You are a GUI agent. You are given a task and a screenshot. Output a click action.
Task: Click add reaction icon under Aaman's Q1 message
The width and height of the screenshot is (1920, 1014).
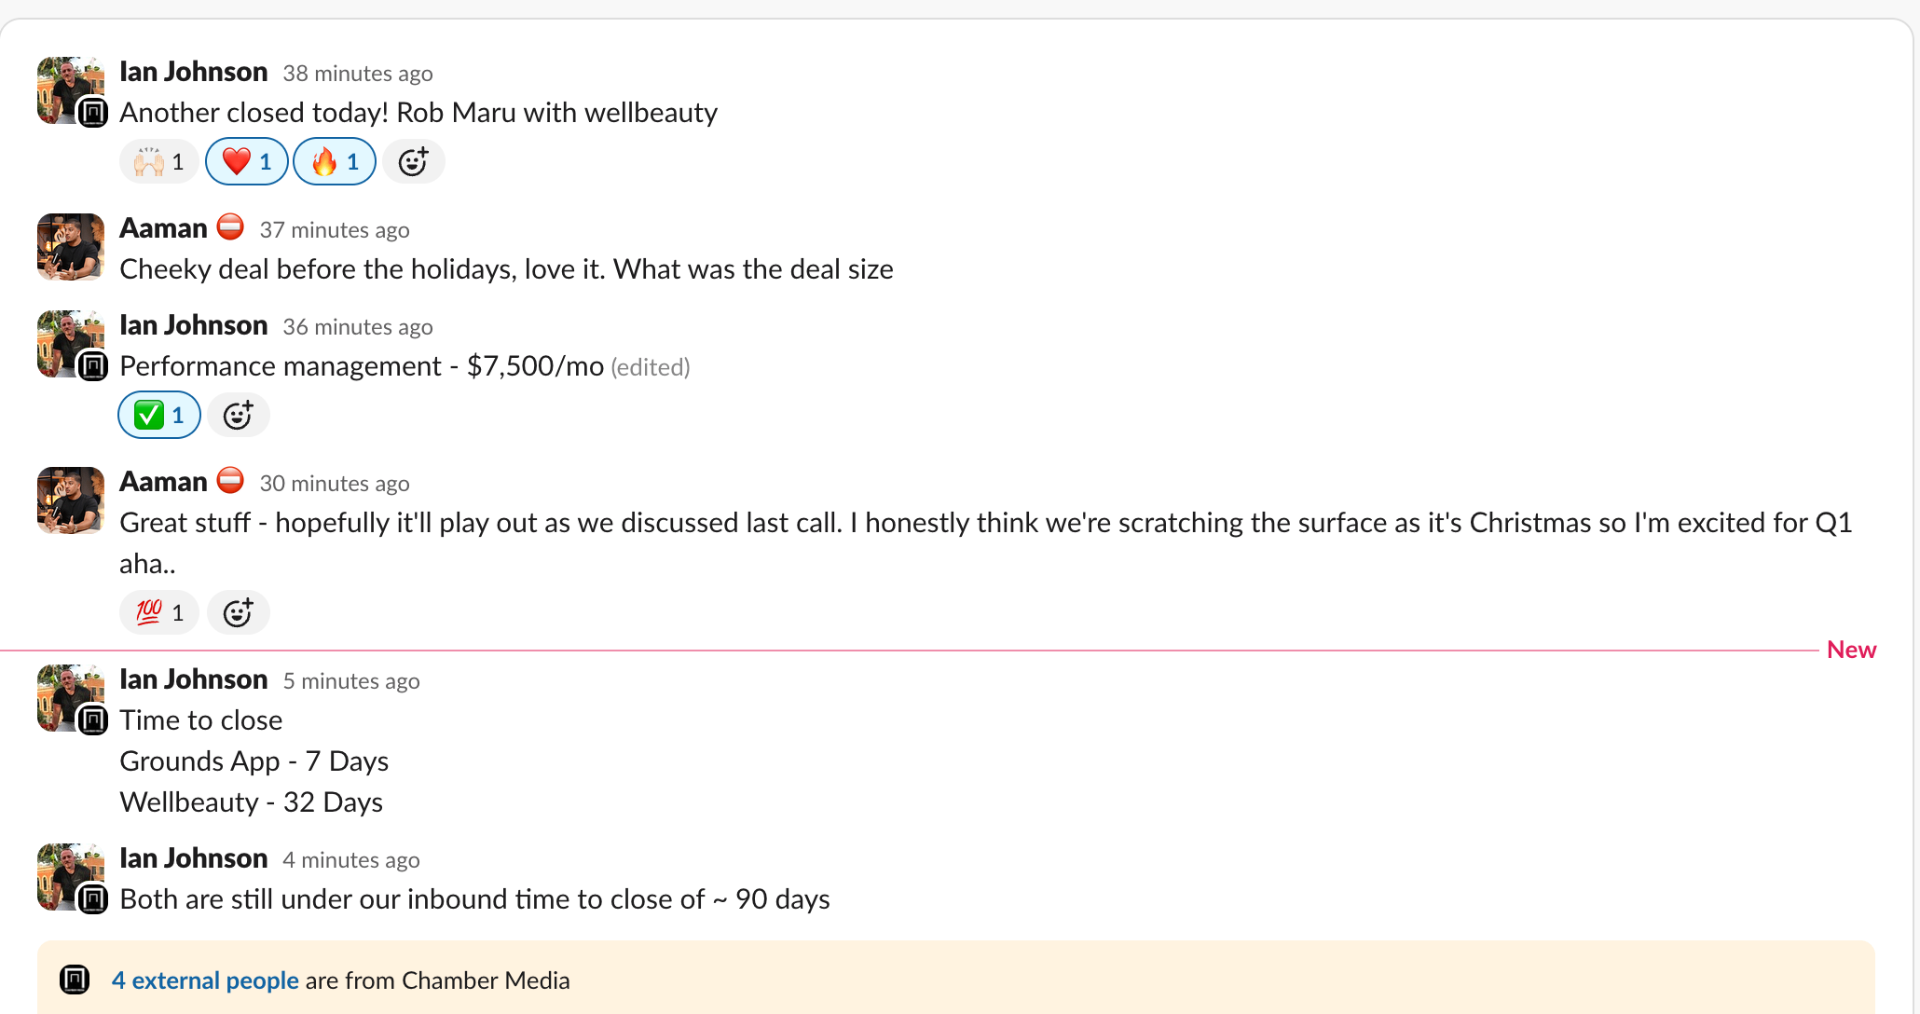click(238, 613)
